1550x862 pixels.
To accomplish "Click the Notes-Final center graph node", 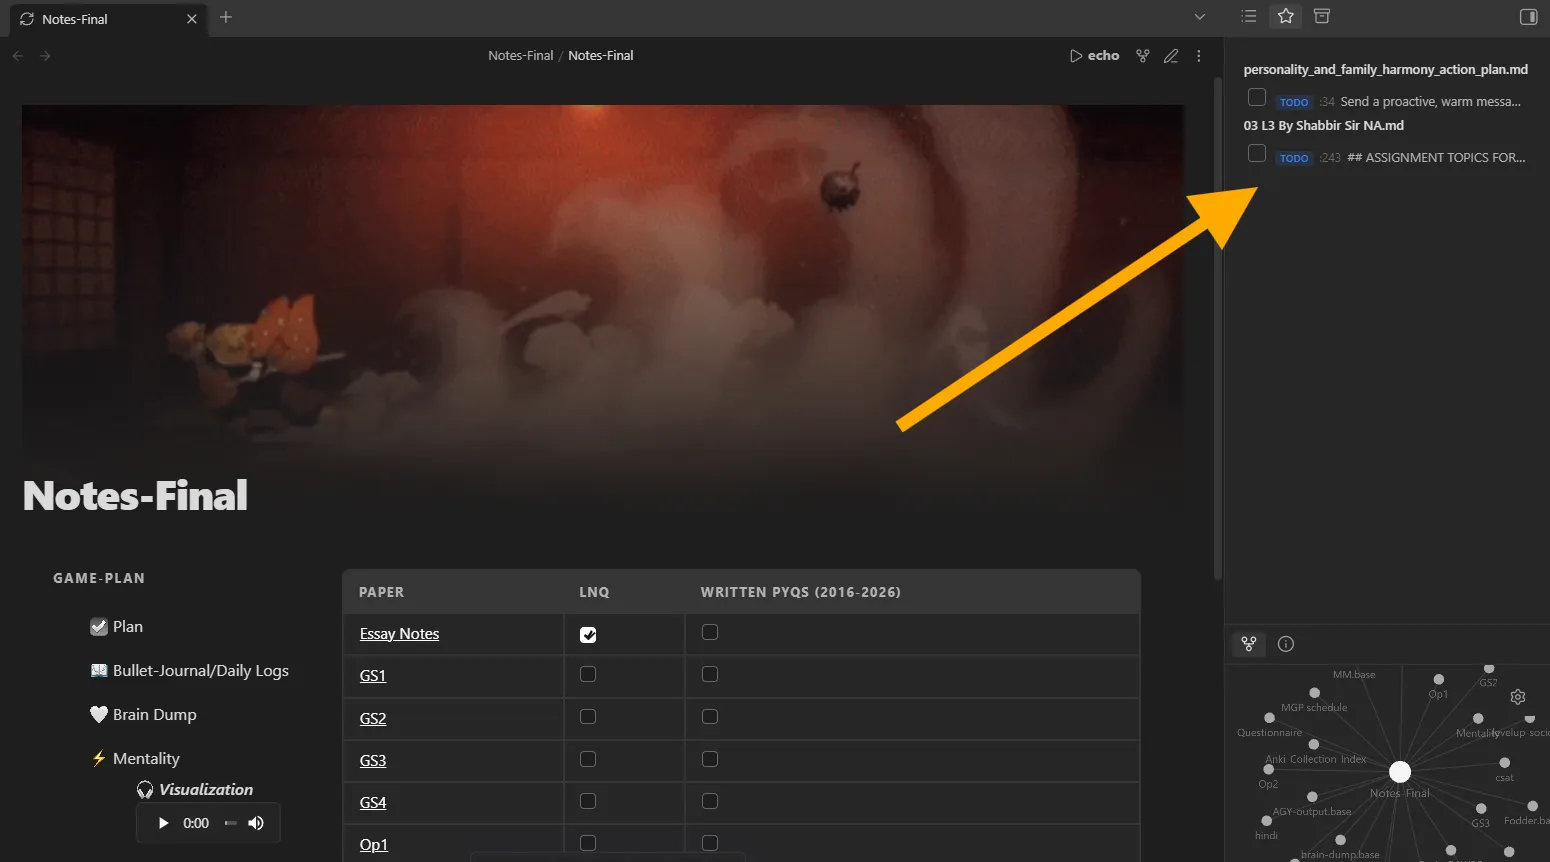I will tap(1400, 772).
